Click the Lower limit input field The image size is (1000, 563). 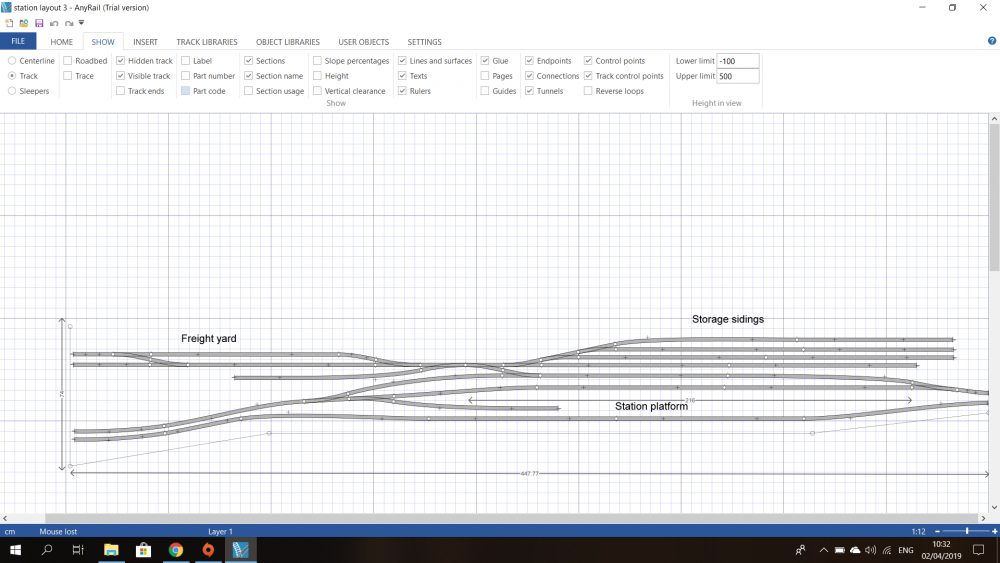(x=738, y=61)
